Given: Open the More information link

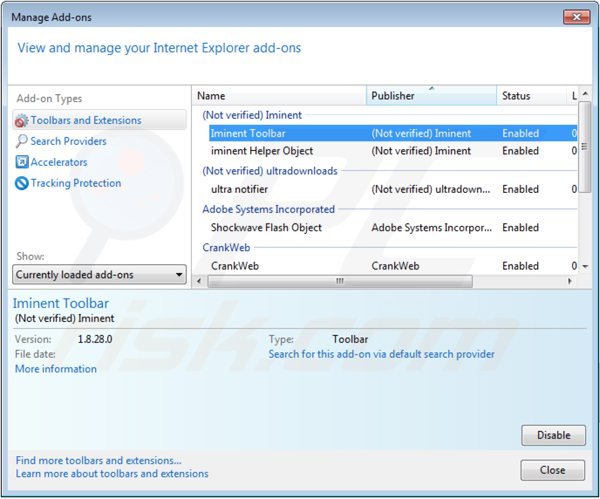Looking at the screenshot, I should pyautogui.click(x=56, y=369).
